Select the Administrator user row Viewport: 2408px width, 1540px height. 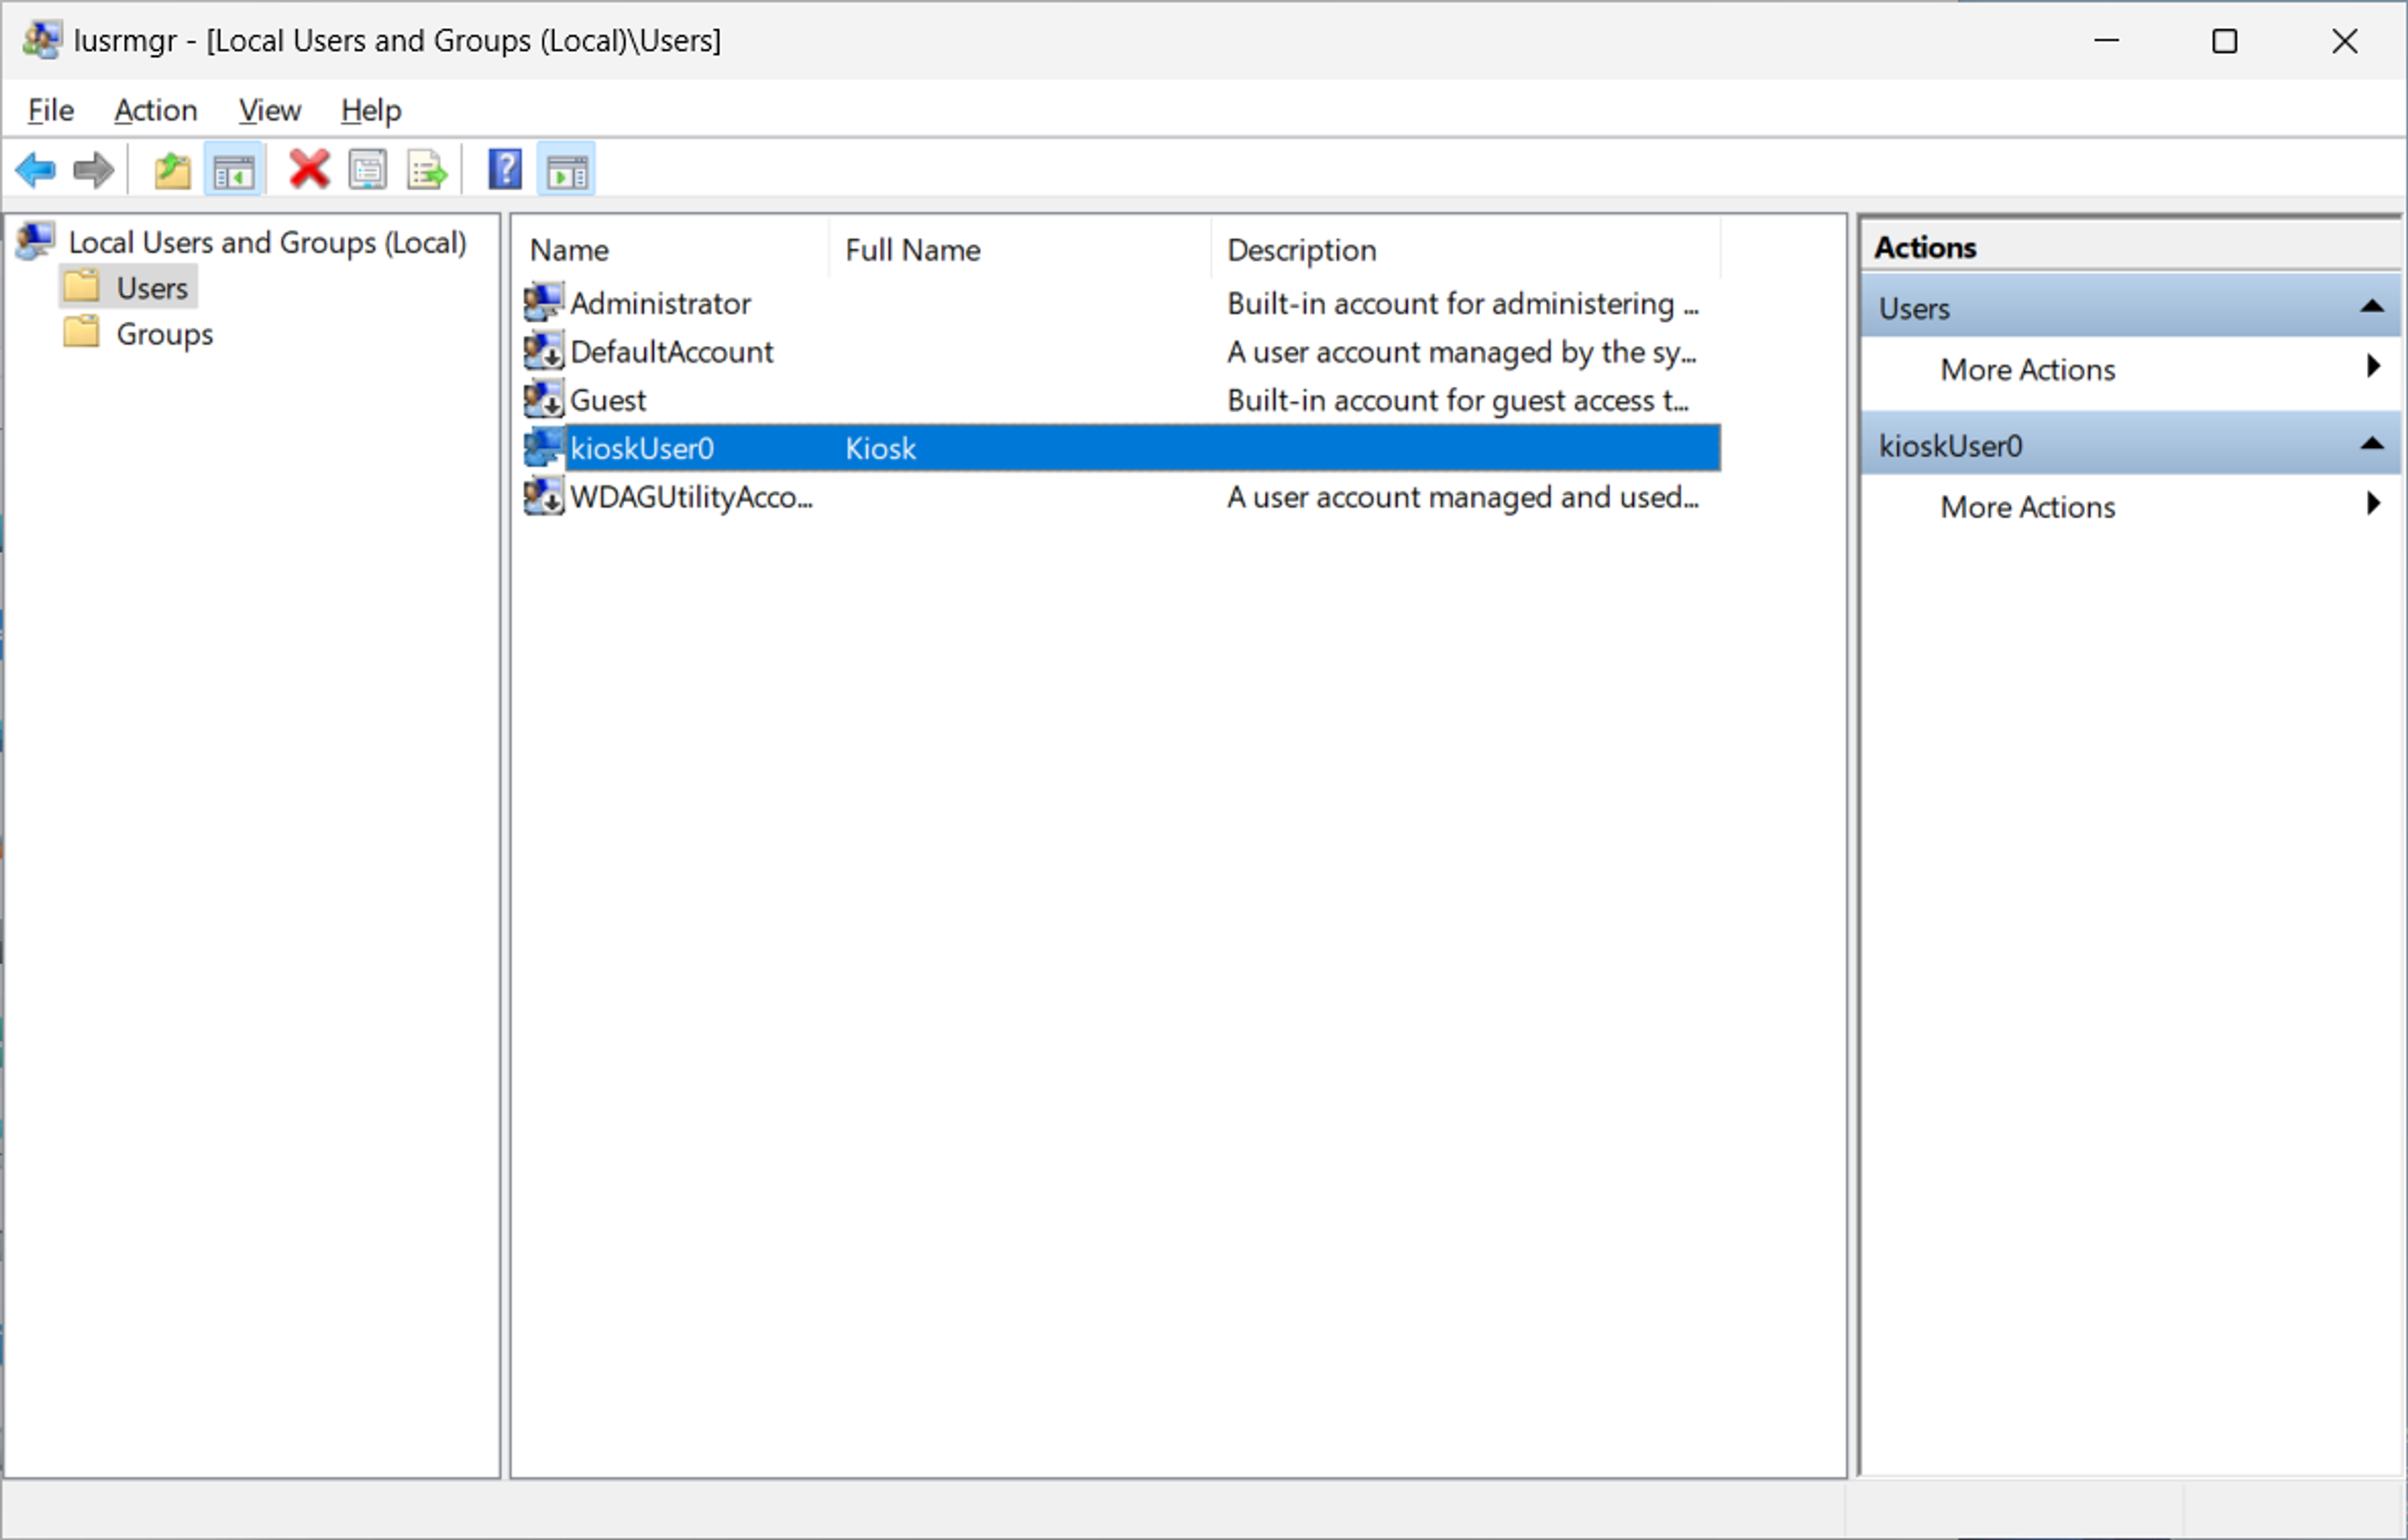(x=1121, y=303)
